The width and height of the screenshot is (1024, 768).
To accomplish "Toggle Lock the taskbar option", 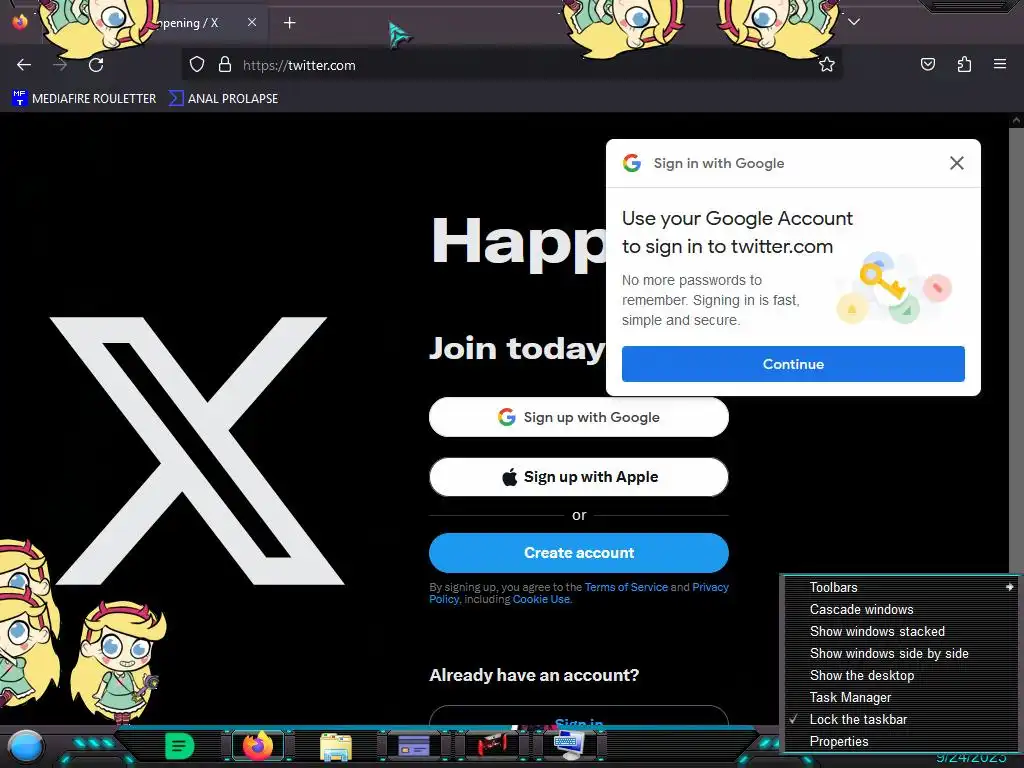I will [901, 719].
